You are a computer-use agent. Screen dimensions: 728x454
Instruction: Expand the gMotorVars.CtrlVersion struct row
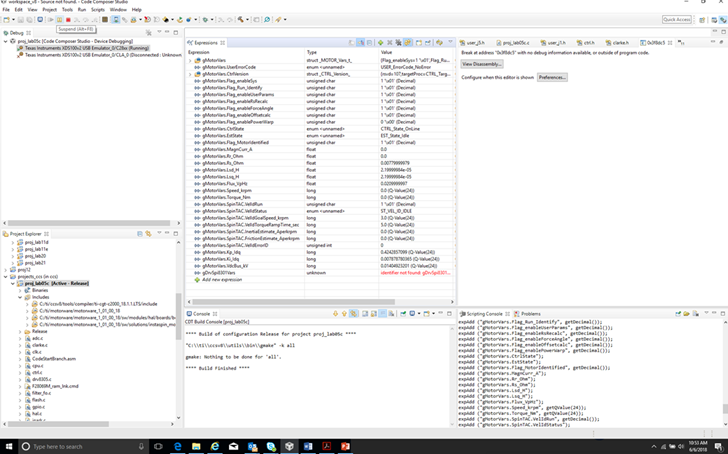coord(189,74)
